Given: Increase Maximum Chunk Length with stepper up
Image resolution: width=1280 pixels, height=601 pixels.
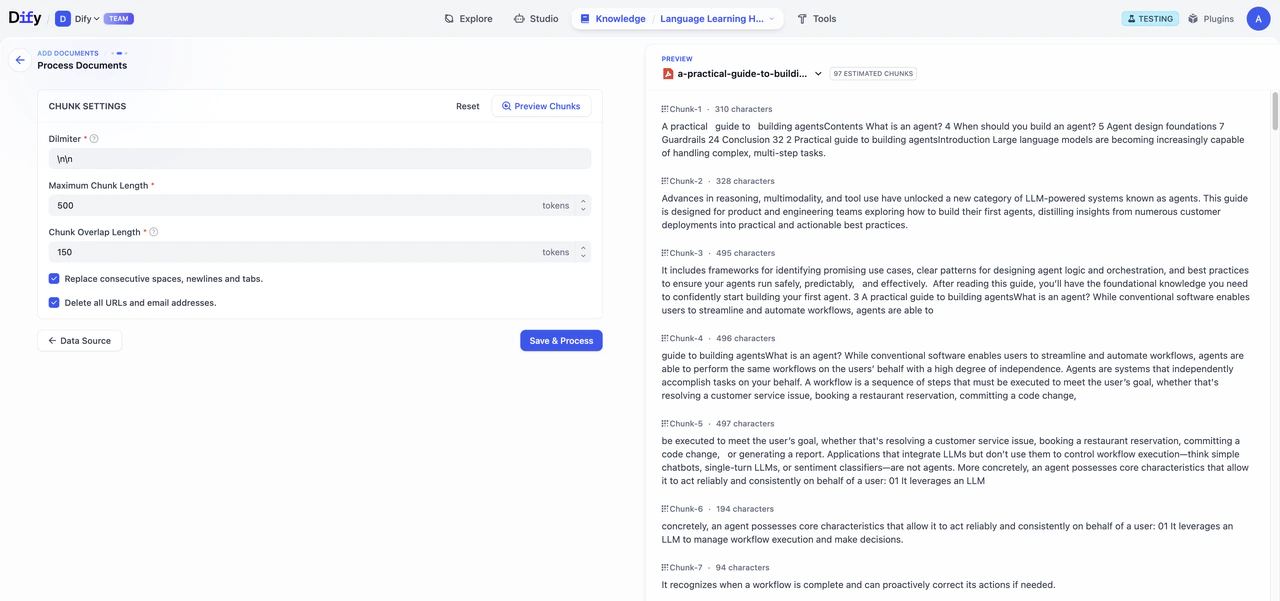Looking at the screenshot, I should tap(584, 201).
